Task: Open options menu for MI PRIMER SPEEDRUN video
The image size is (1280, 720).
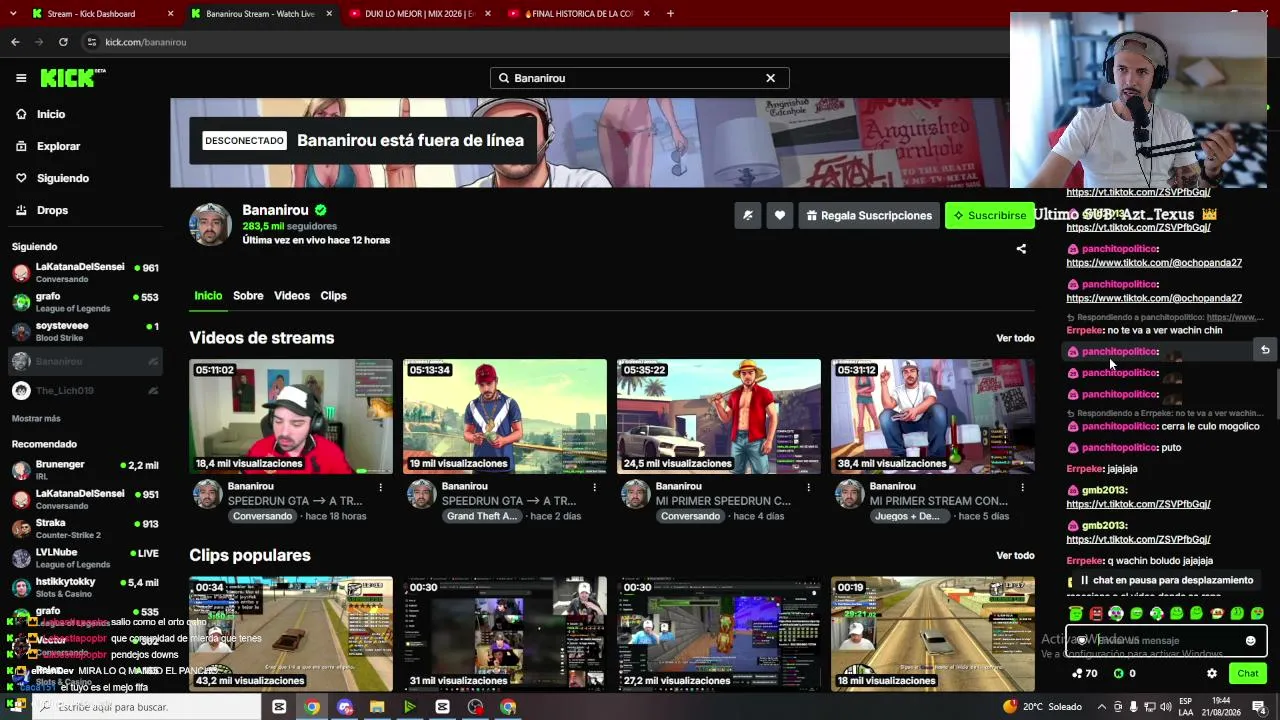Action: tap(808, 487)
